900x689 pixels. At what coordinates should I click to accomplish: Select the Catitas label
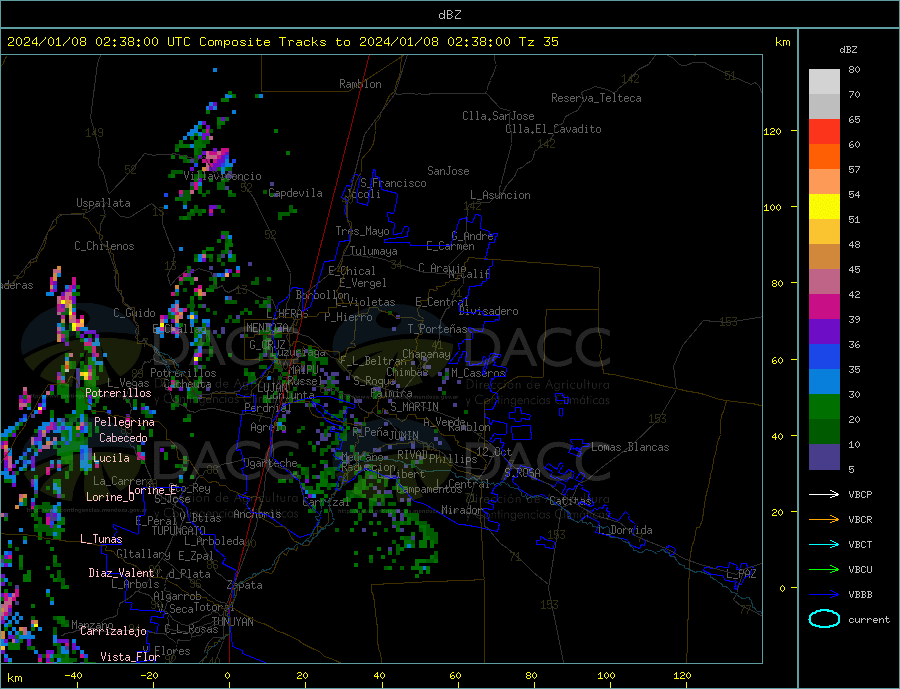pyautogui.click(x=570, y=501)
